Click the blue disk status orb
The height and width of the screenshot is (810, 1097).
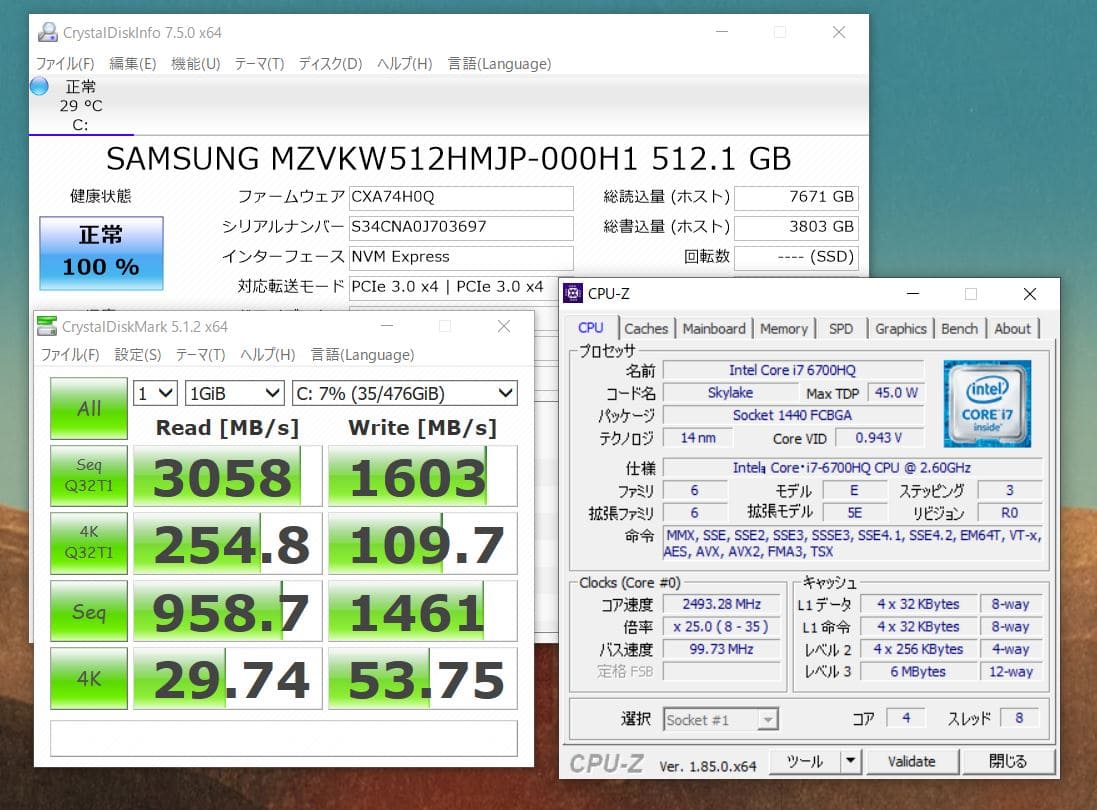pyautogui.click(x=39, y=87)
